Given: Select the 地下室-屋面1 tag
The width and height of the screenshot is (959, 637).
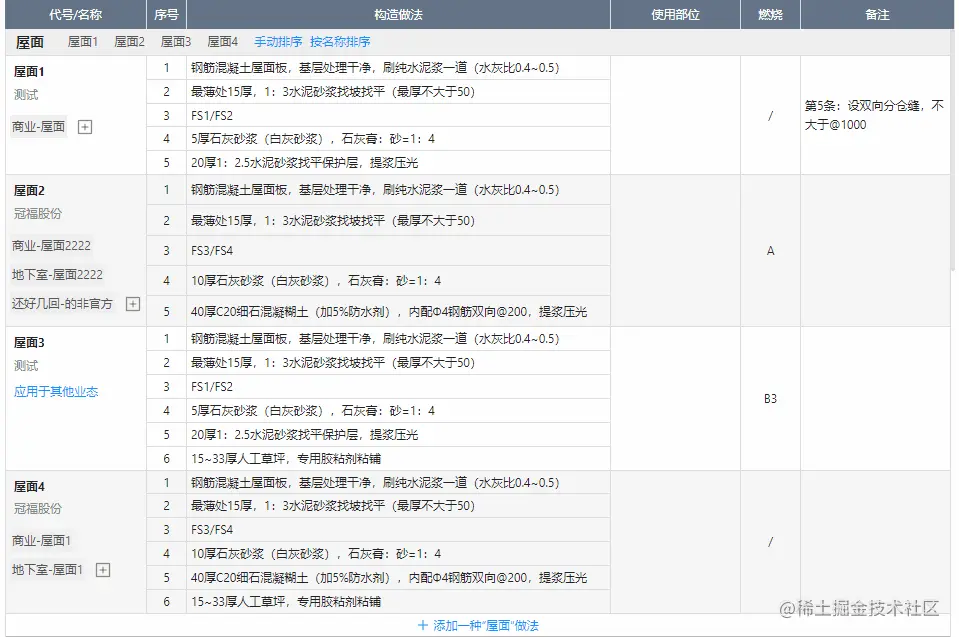Looking at the screenshot, I should click(x=48, y=570).
